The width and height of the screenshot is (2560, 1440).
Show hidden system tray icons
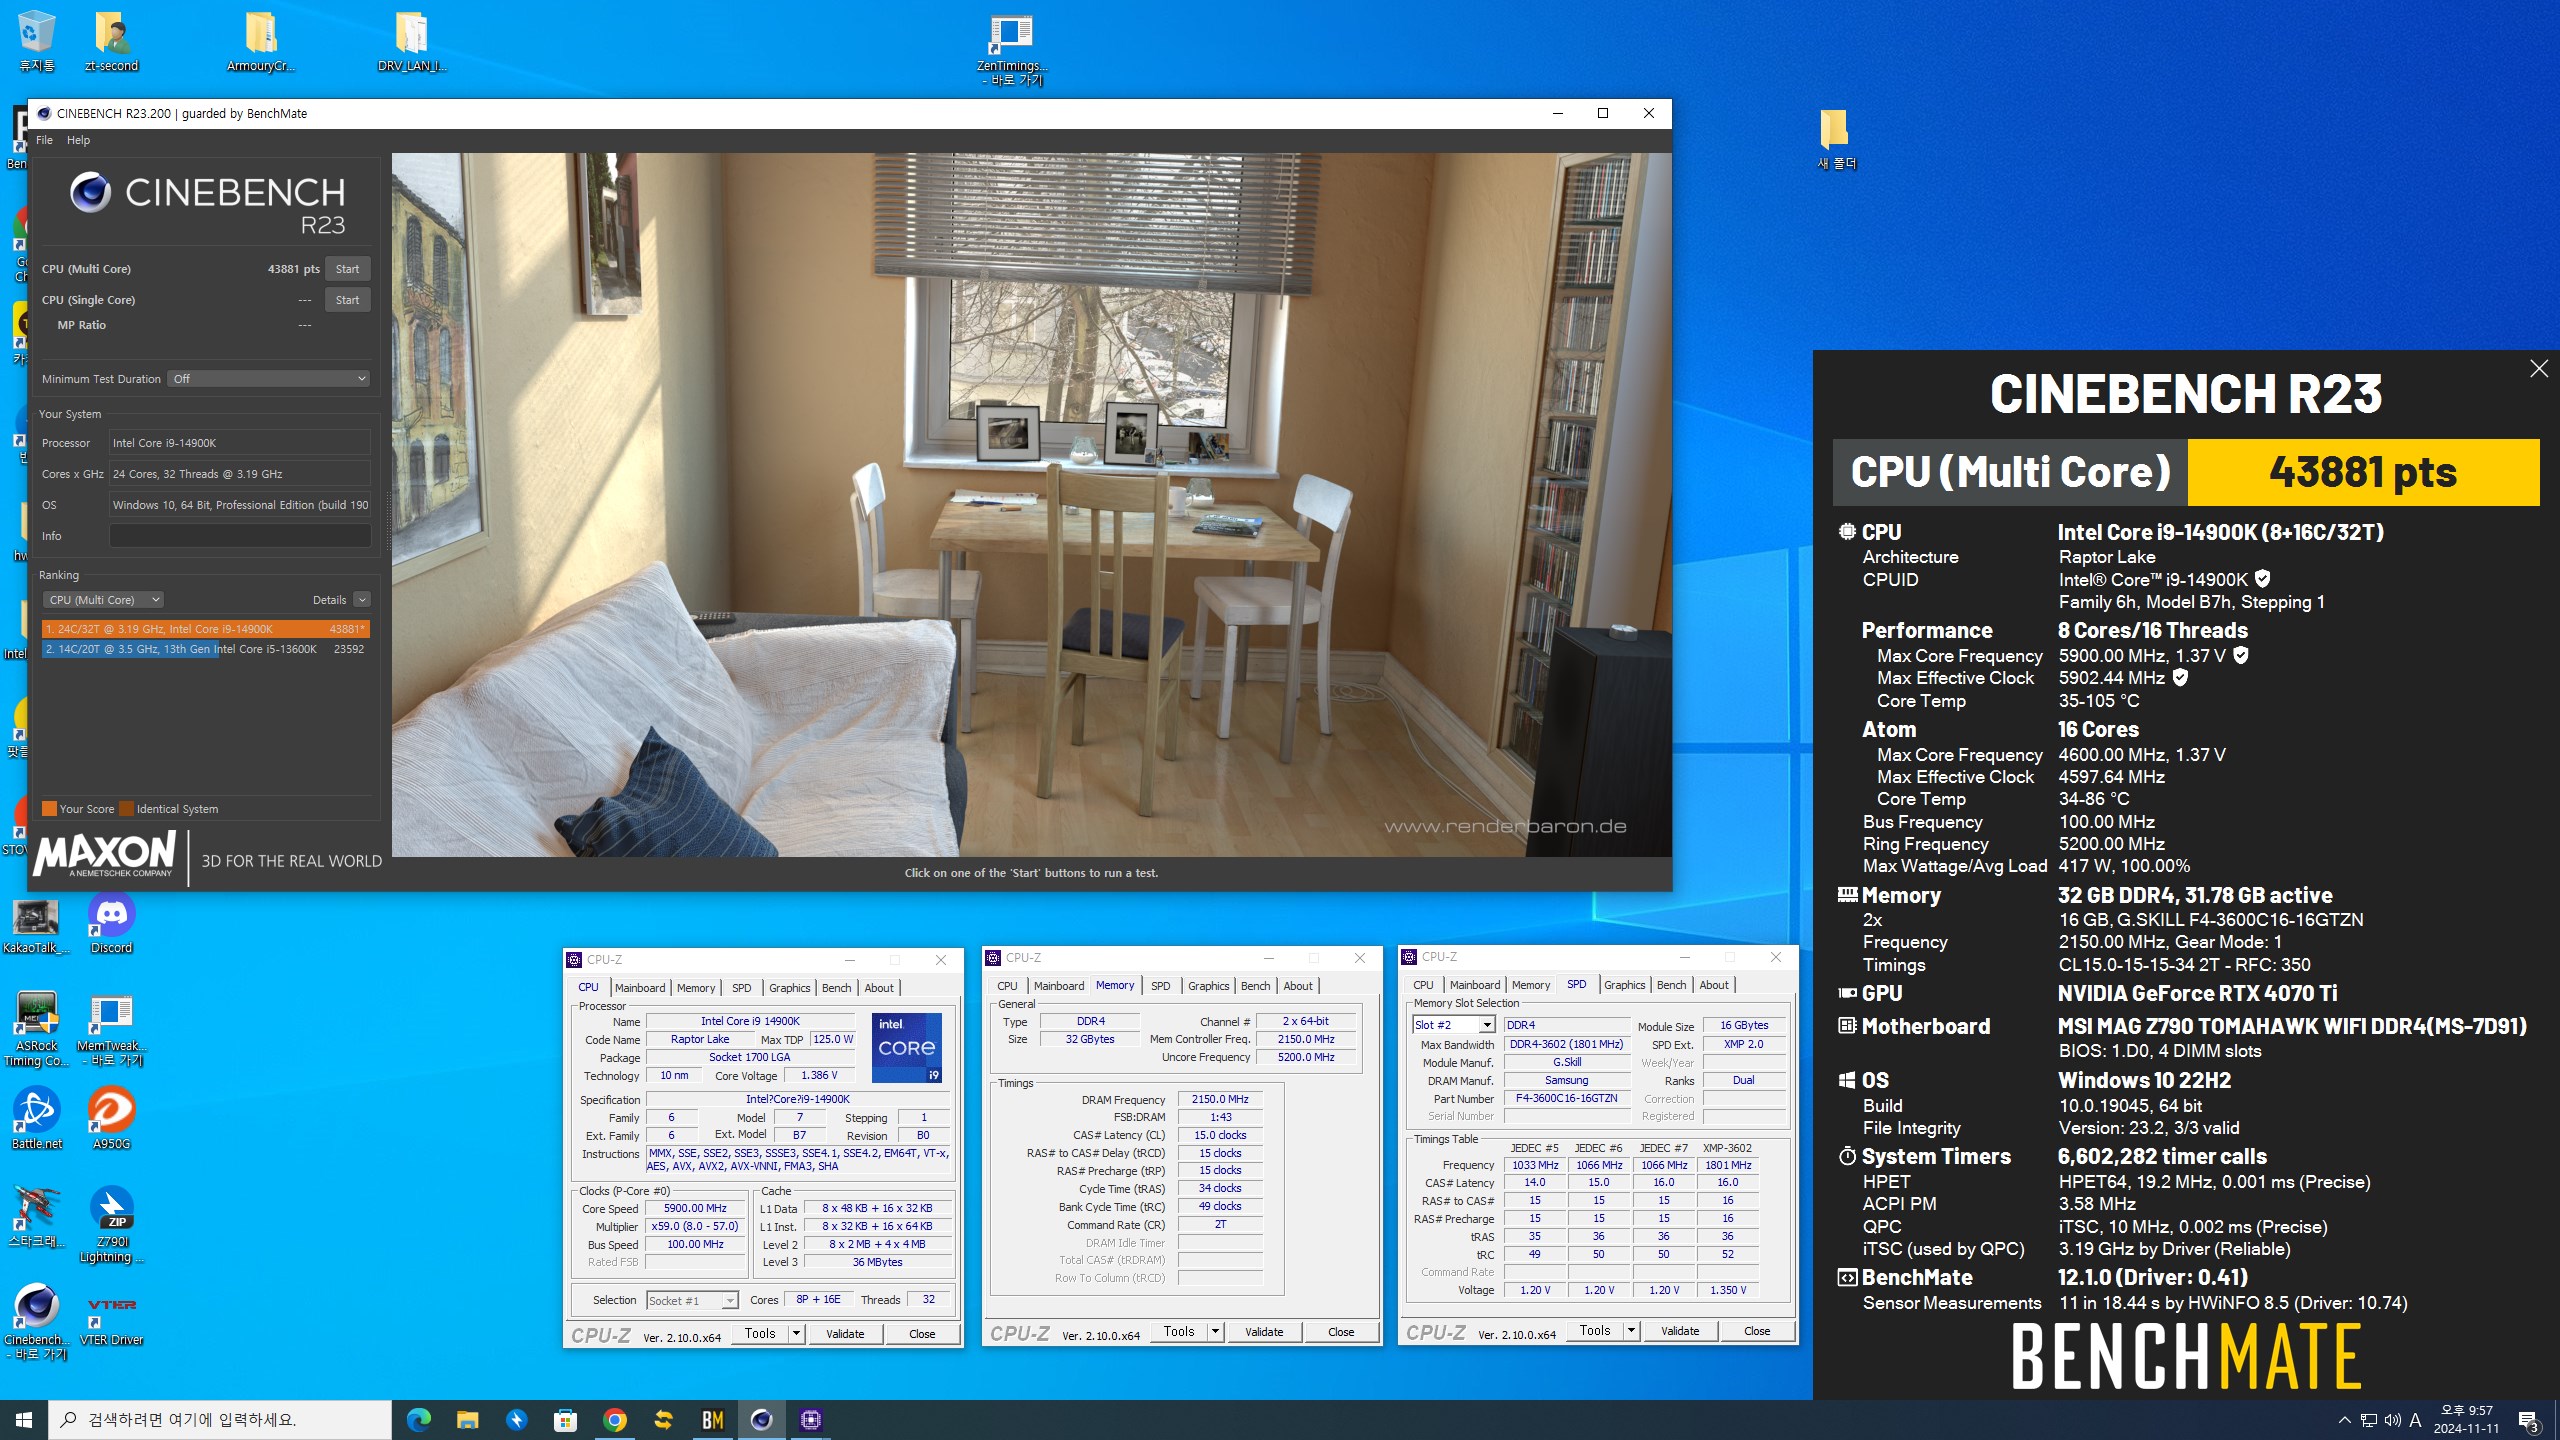point(2344,1419)
